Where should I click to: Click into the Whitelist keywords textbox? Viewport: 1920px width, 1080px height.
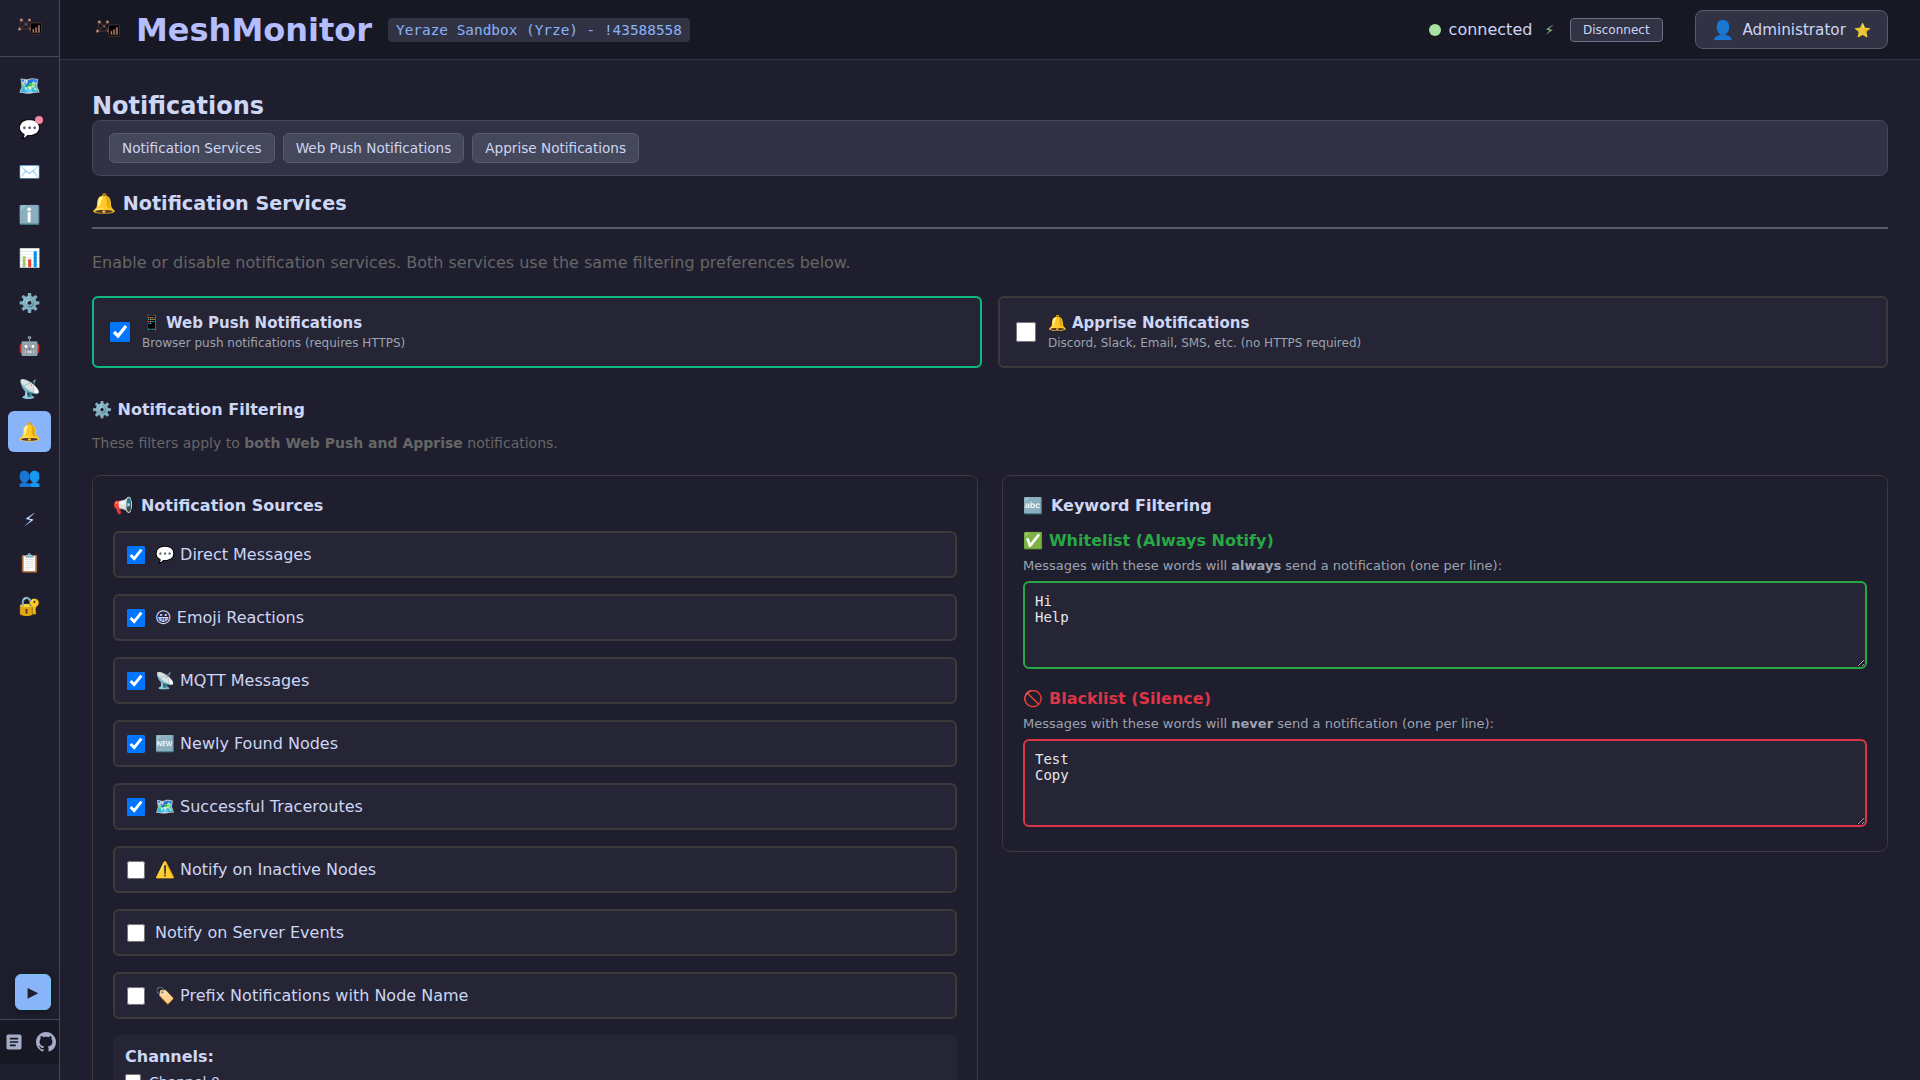tap(1443, 625)
